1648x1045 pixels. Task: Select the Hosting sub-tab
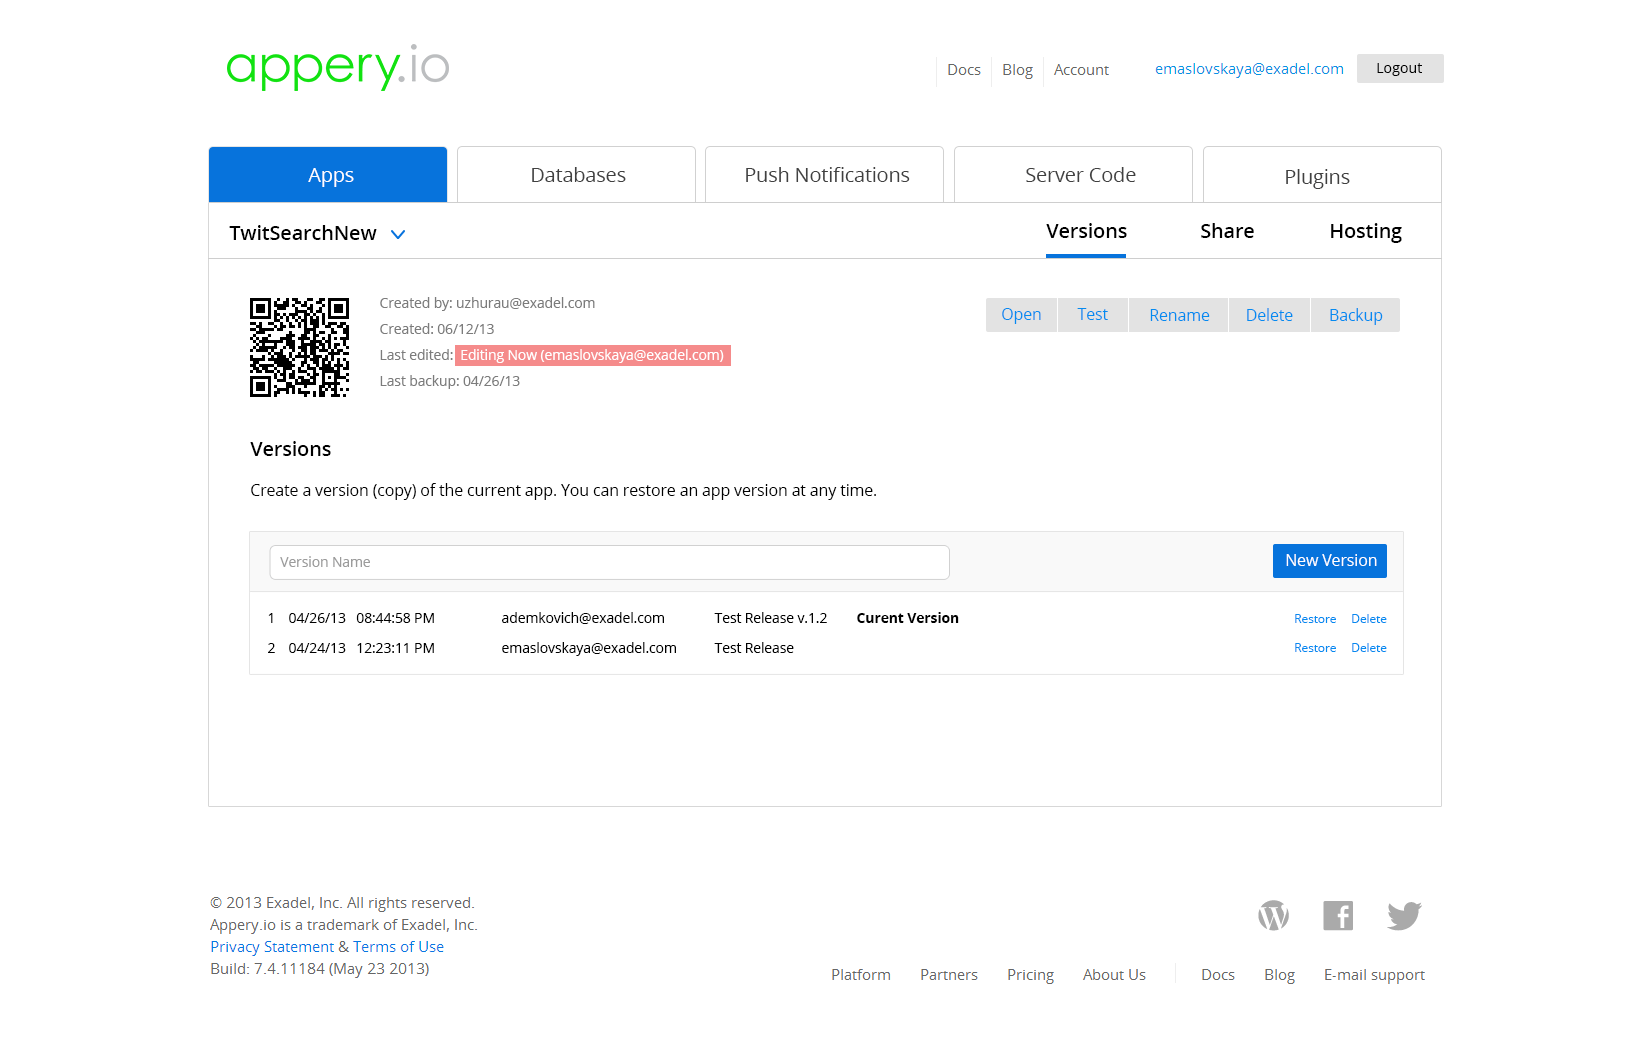click(x=1365, y=232)
